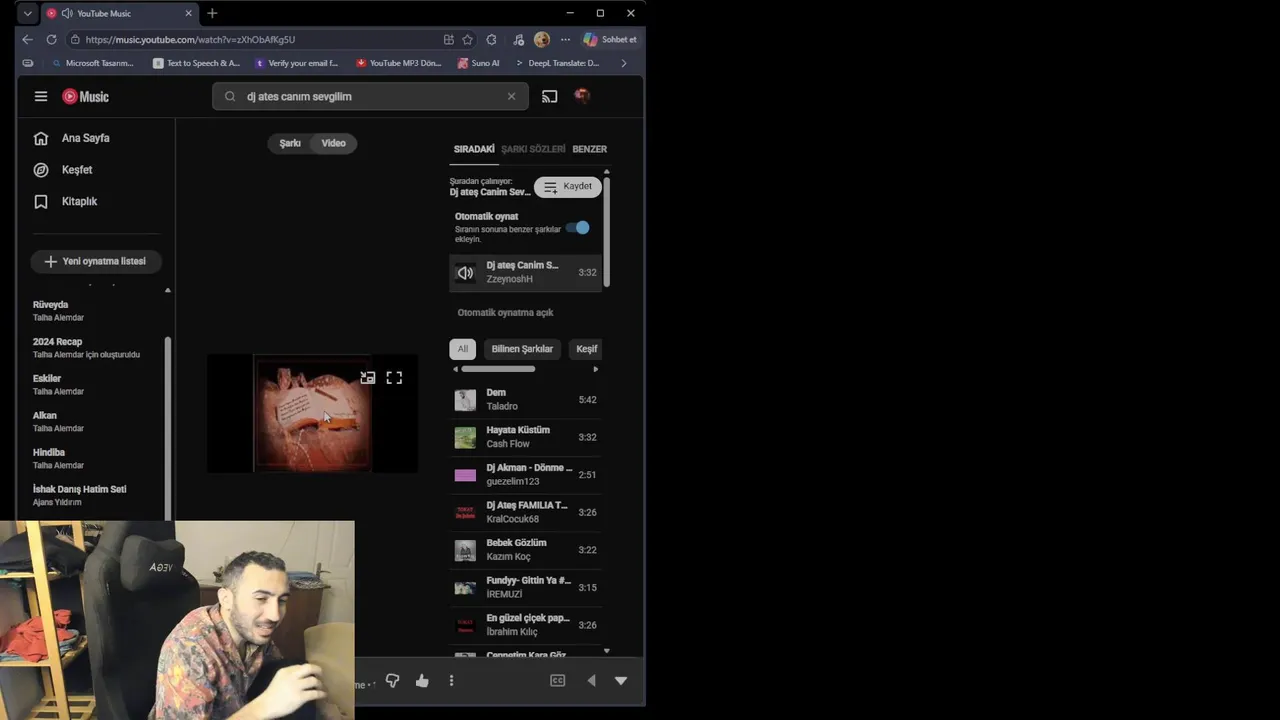Select the SIRADAKİ tab
The height and width of the screenshot is (720, 1280).
[474, 149]
